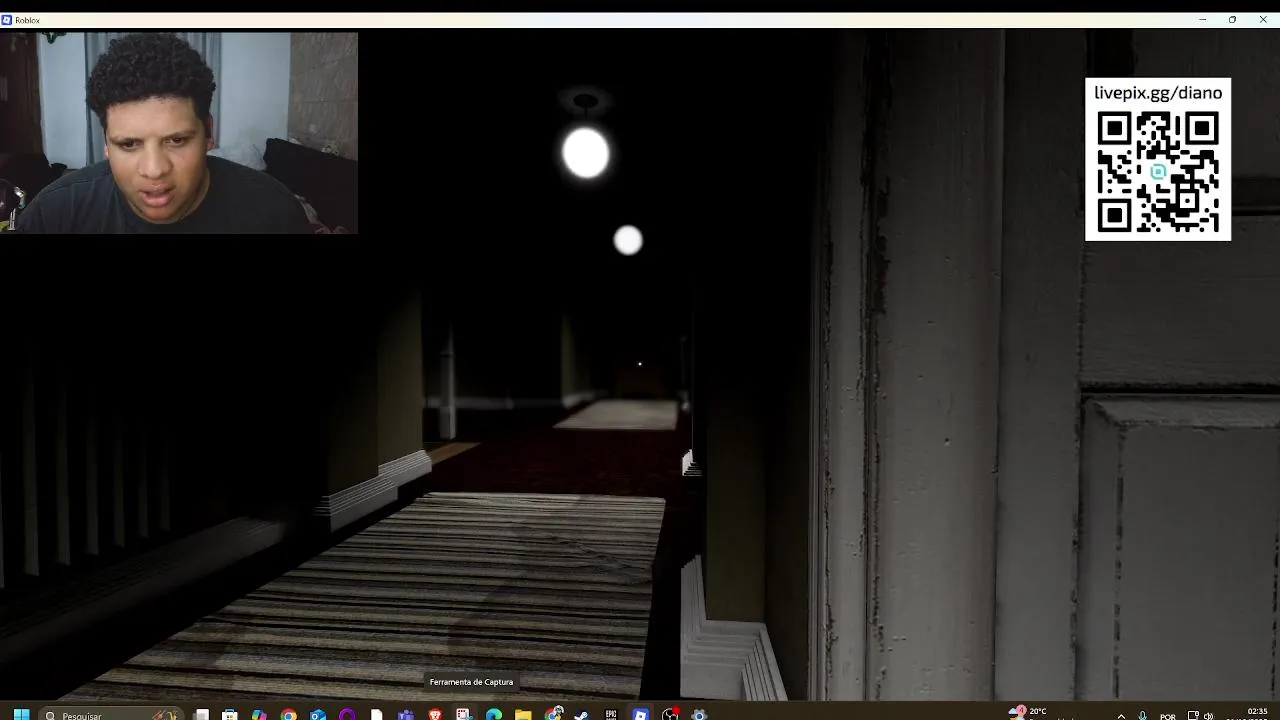This screenshot has height=720, width=1280.
Task: Open Steam from the taskbar
Action: coord(581,714)
